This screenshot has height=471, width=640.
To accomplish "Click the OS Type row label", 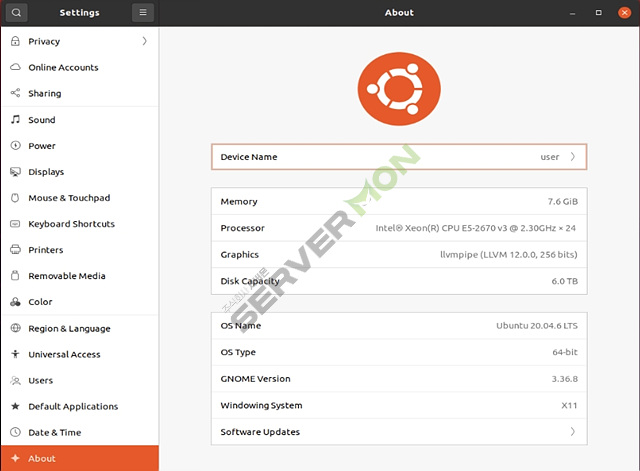I will [x=238, y=352].
